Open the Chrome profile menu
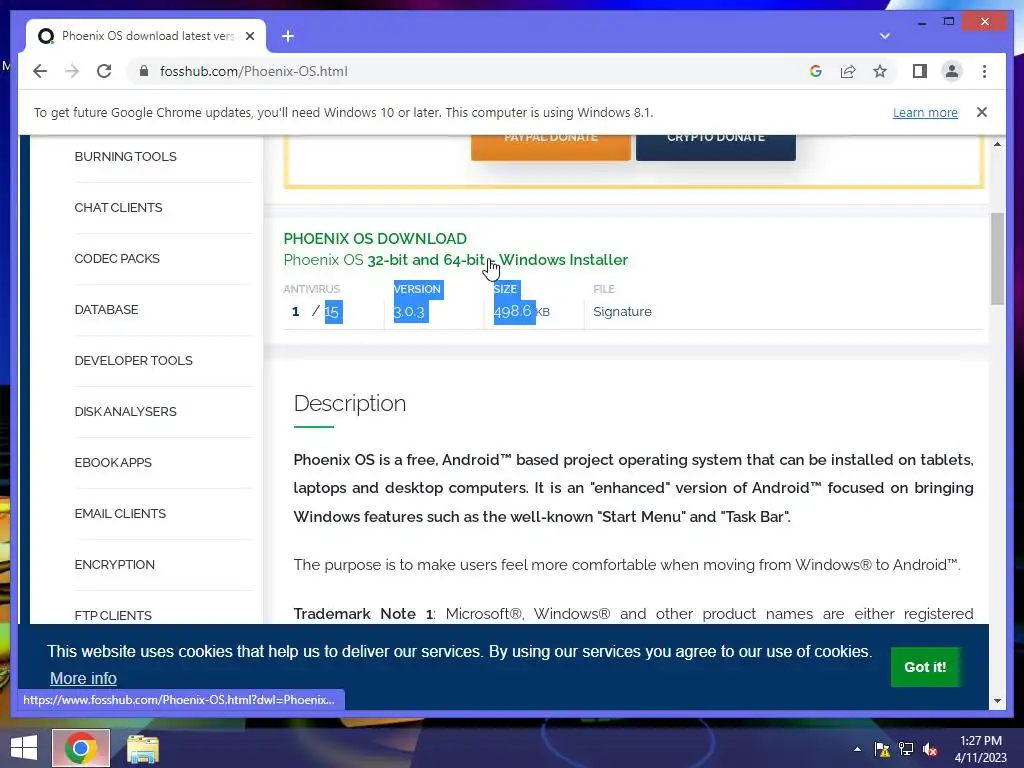Viewport: 1024px width, 768px height. tap(952, 71)
